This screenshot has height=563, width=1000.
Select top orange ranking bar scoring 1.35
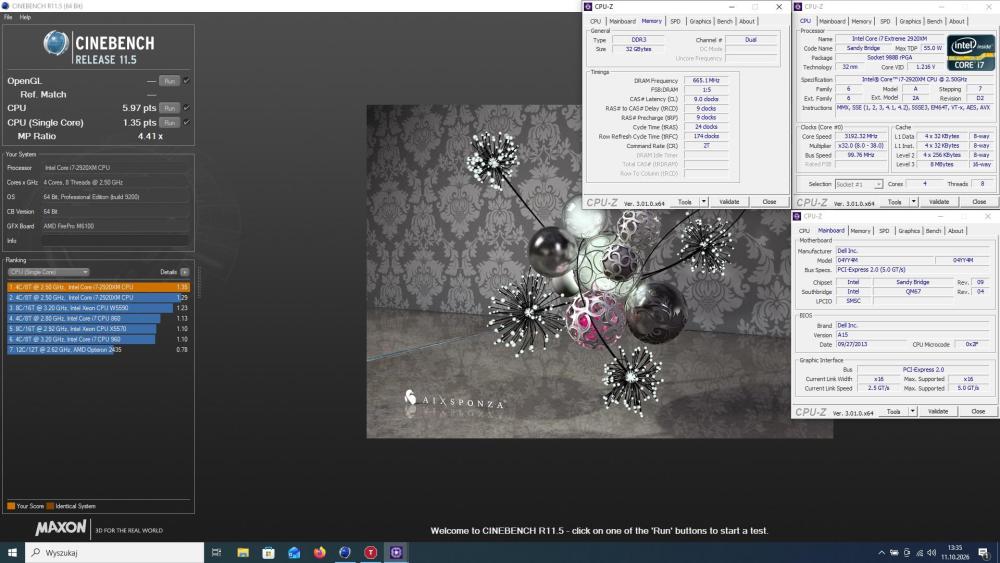(98, 287)
